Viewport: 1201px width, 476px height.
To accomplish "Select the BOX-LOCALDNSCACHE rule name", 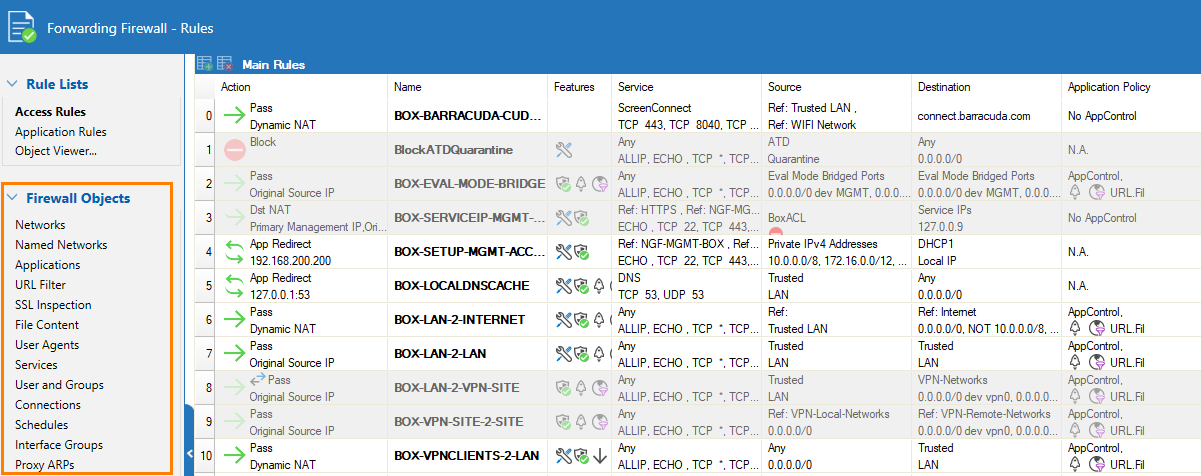I will pos(462,286).
